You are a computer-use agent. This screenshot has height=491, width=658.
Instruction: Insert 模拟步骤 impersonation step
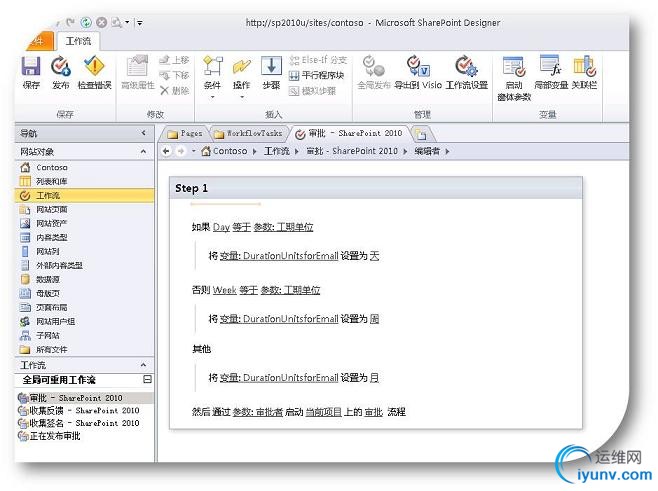click(x=313, y=90)
